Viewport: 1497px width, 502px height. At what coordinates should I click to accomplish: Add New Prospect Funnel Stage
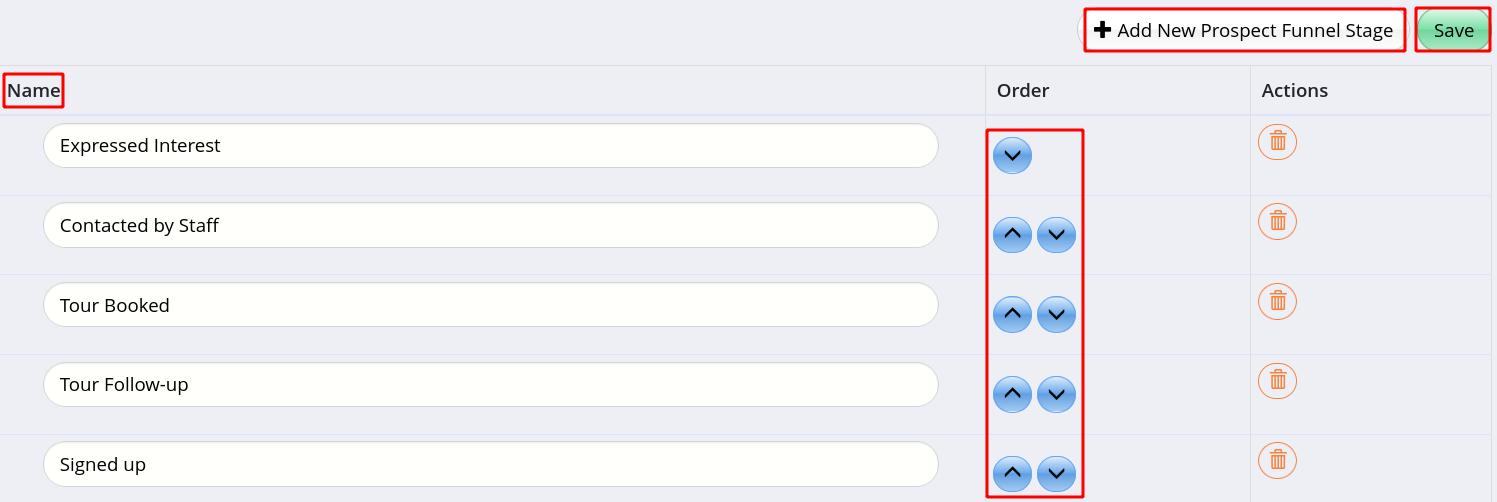click(1244, 31)
